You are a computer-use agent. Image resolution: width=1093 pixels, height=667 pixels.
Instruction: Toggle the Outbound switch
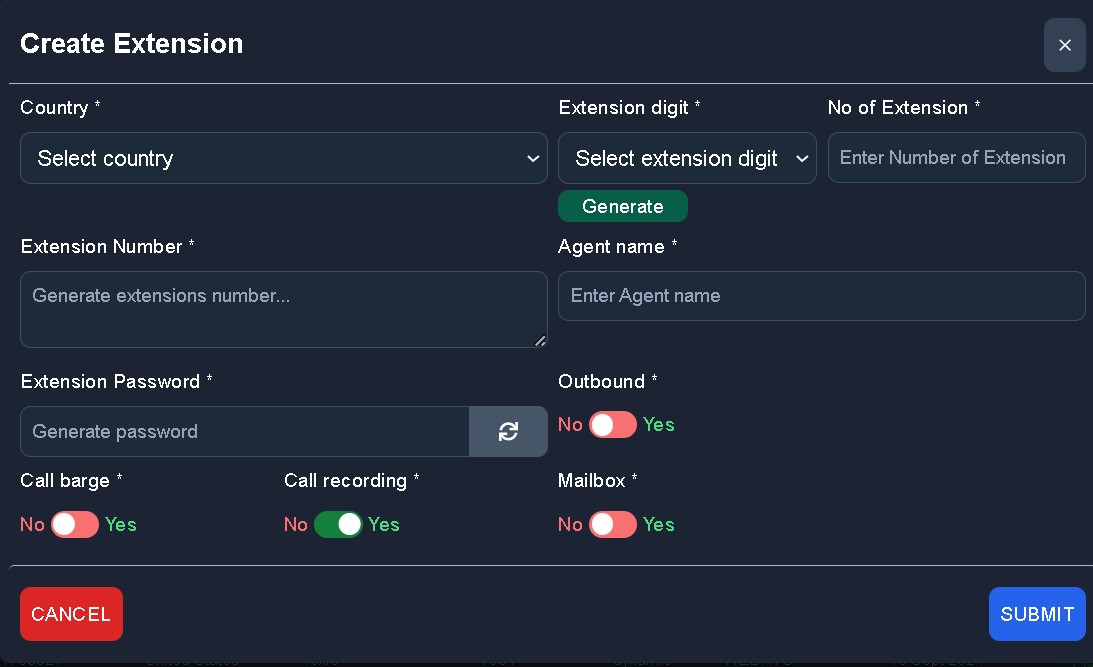(x=612, y=425)
